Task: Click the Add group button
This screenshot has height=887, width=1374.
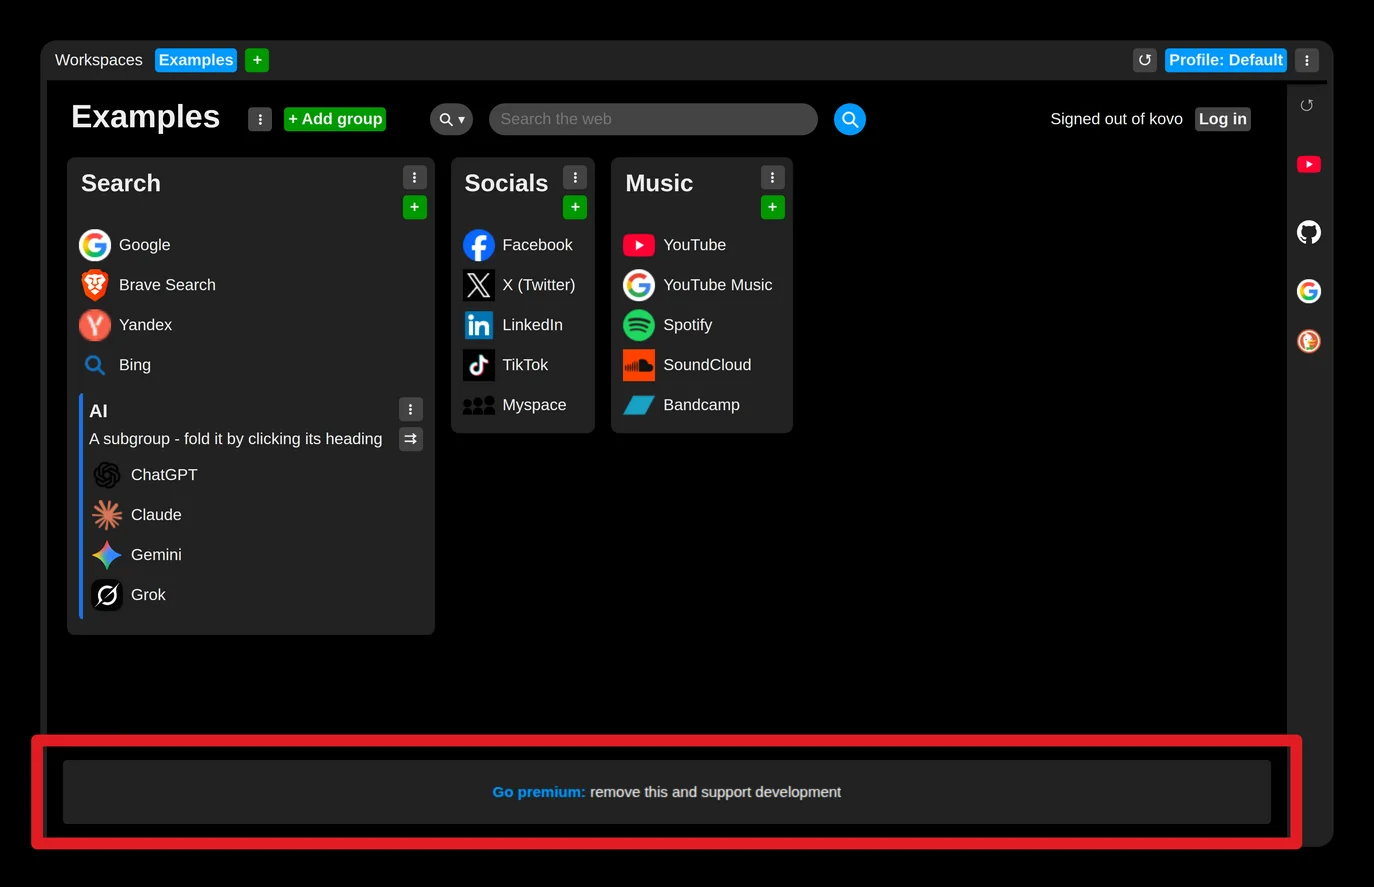Action: pyautogui.click(x=335, y=119)
